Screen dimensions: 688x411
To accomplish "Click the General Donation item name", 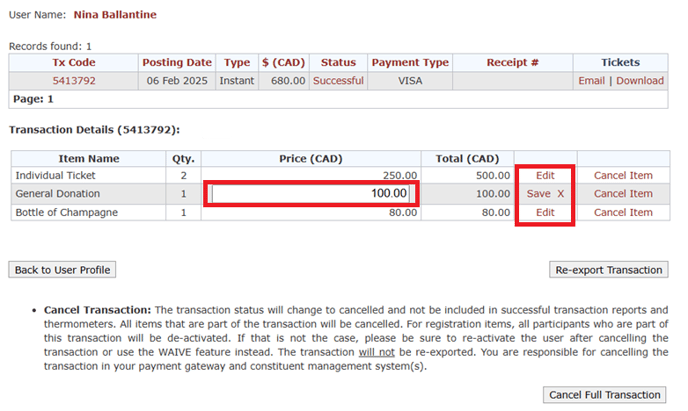I will click(57, 194).
